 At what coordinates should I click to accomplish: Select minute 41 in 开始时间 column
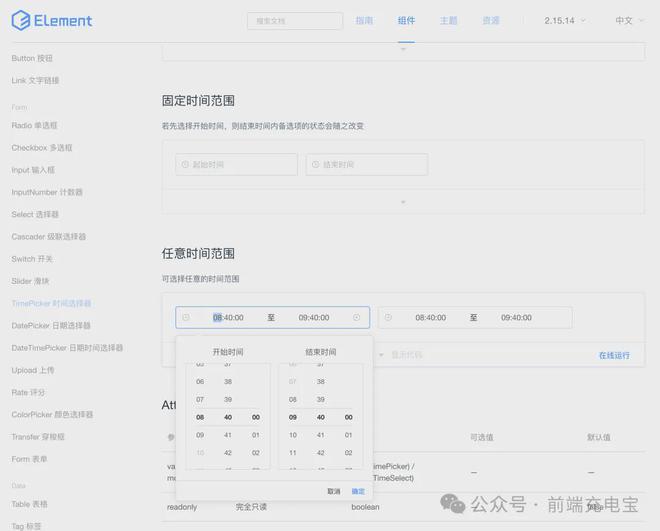click(228, 435)
